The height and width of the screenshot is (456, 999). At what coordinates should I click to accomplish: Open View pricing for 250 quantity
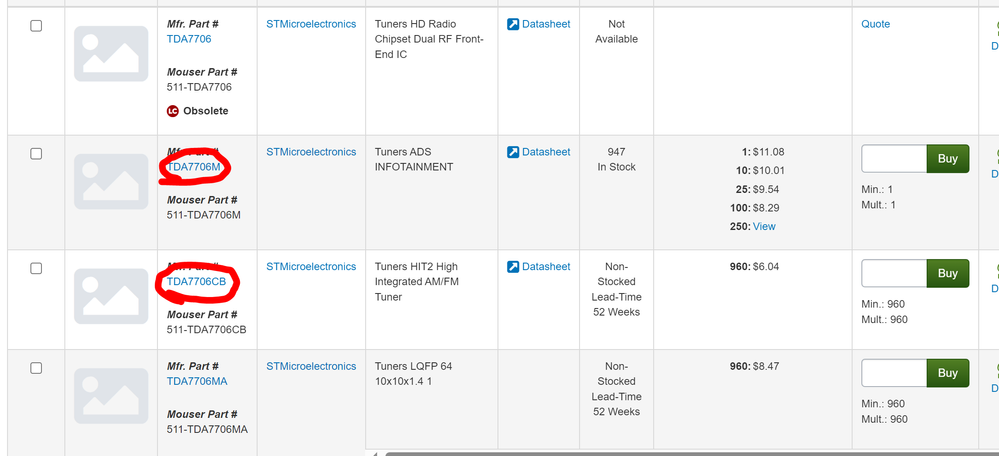[764, 227]
